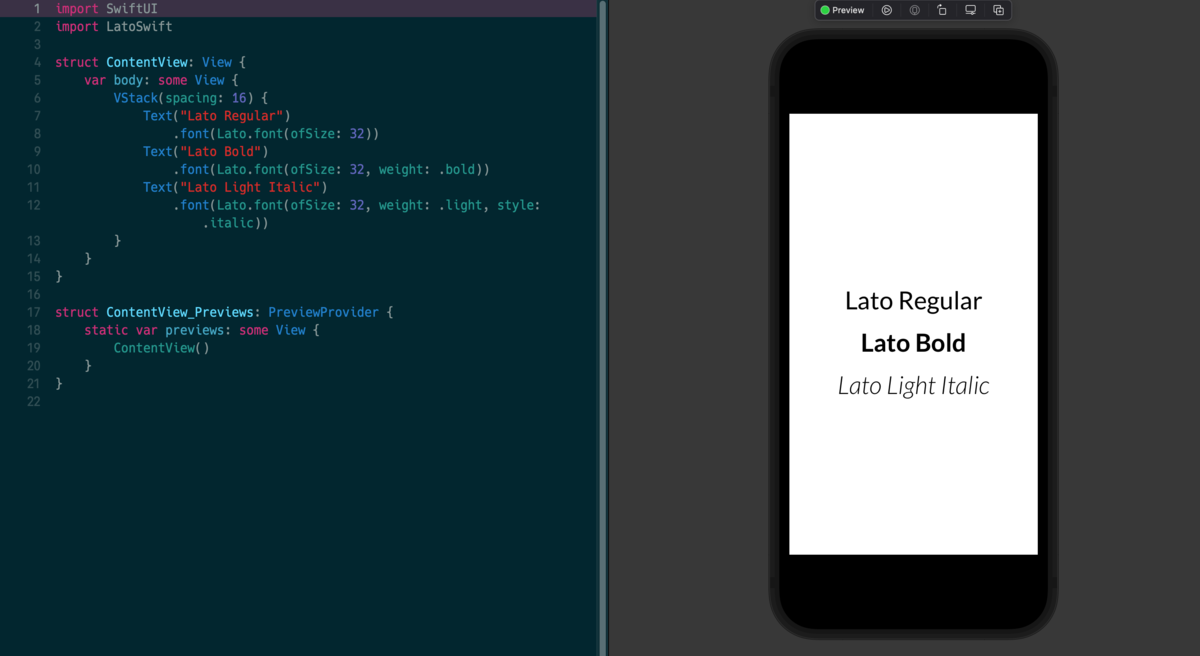The height and width of the screenshot is (656, 1200).
Task: Click "struct ContentView: View {" code line
Action: [150, 62]
